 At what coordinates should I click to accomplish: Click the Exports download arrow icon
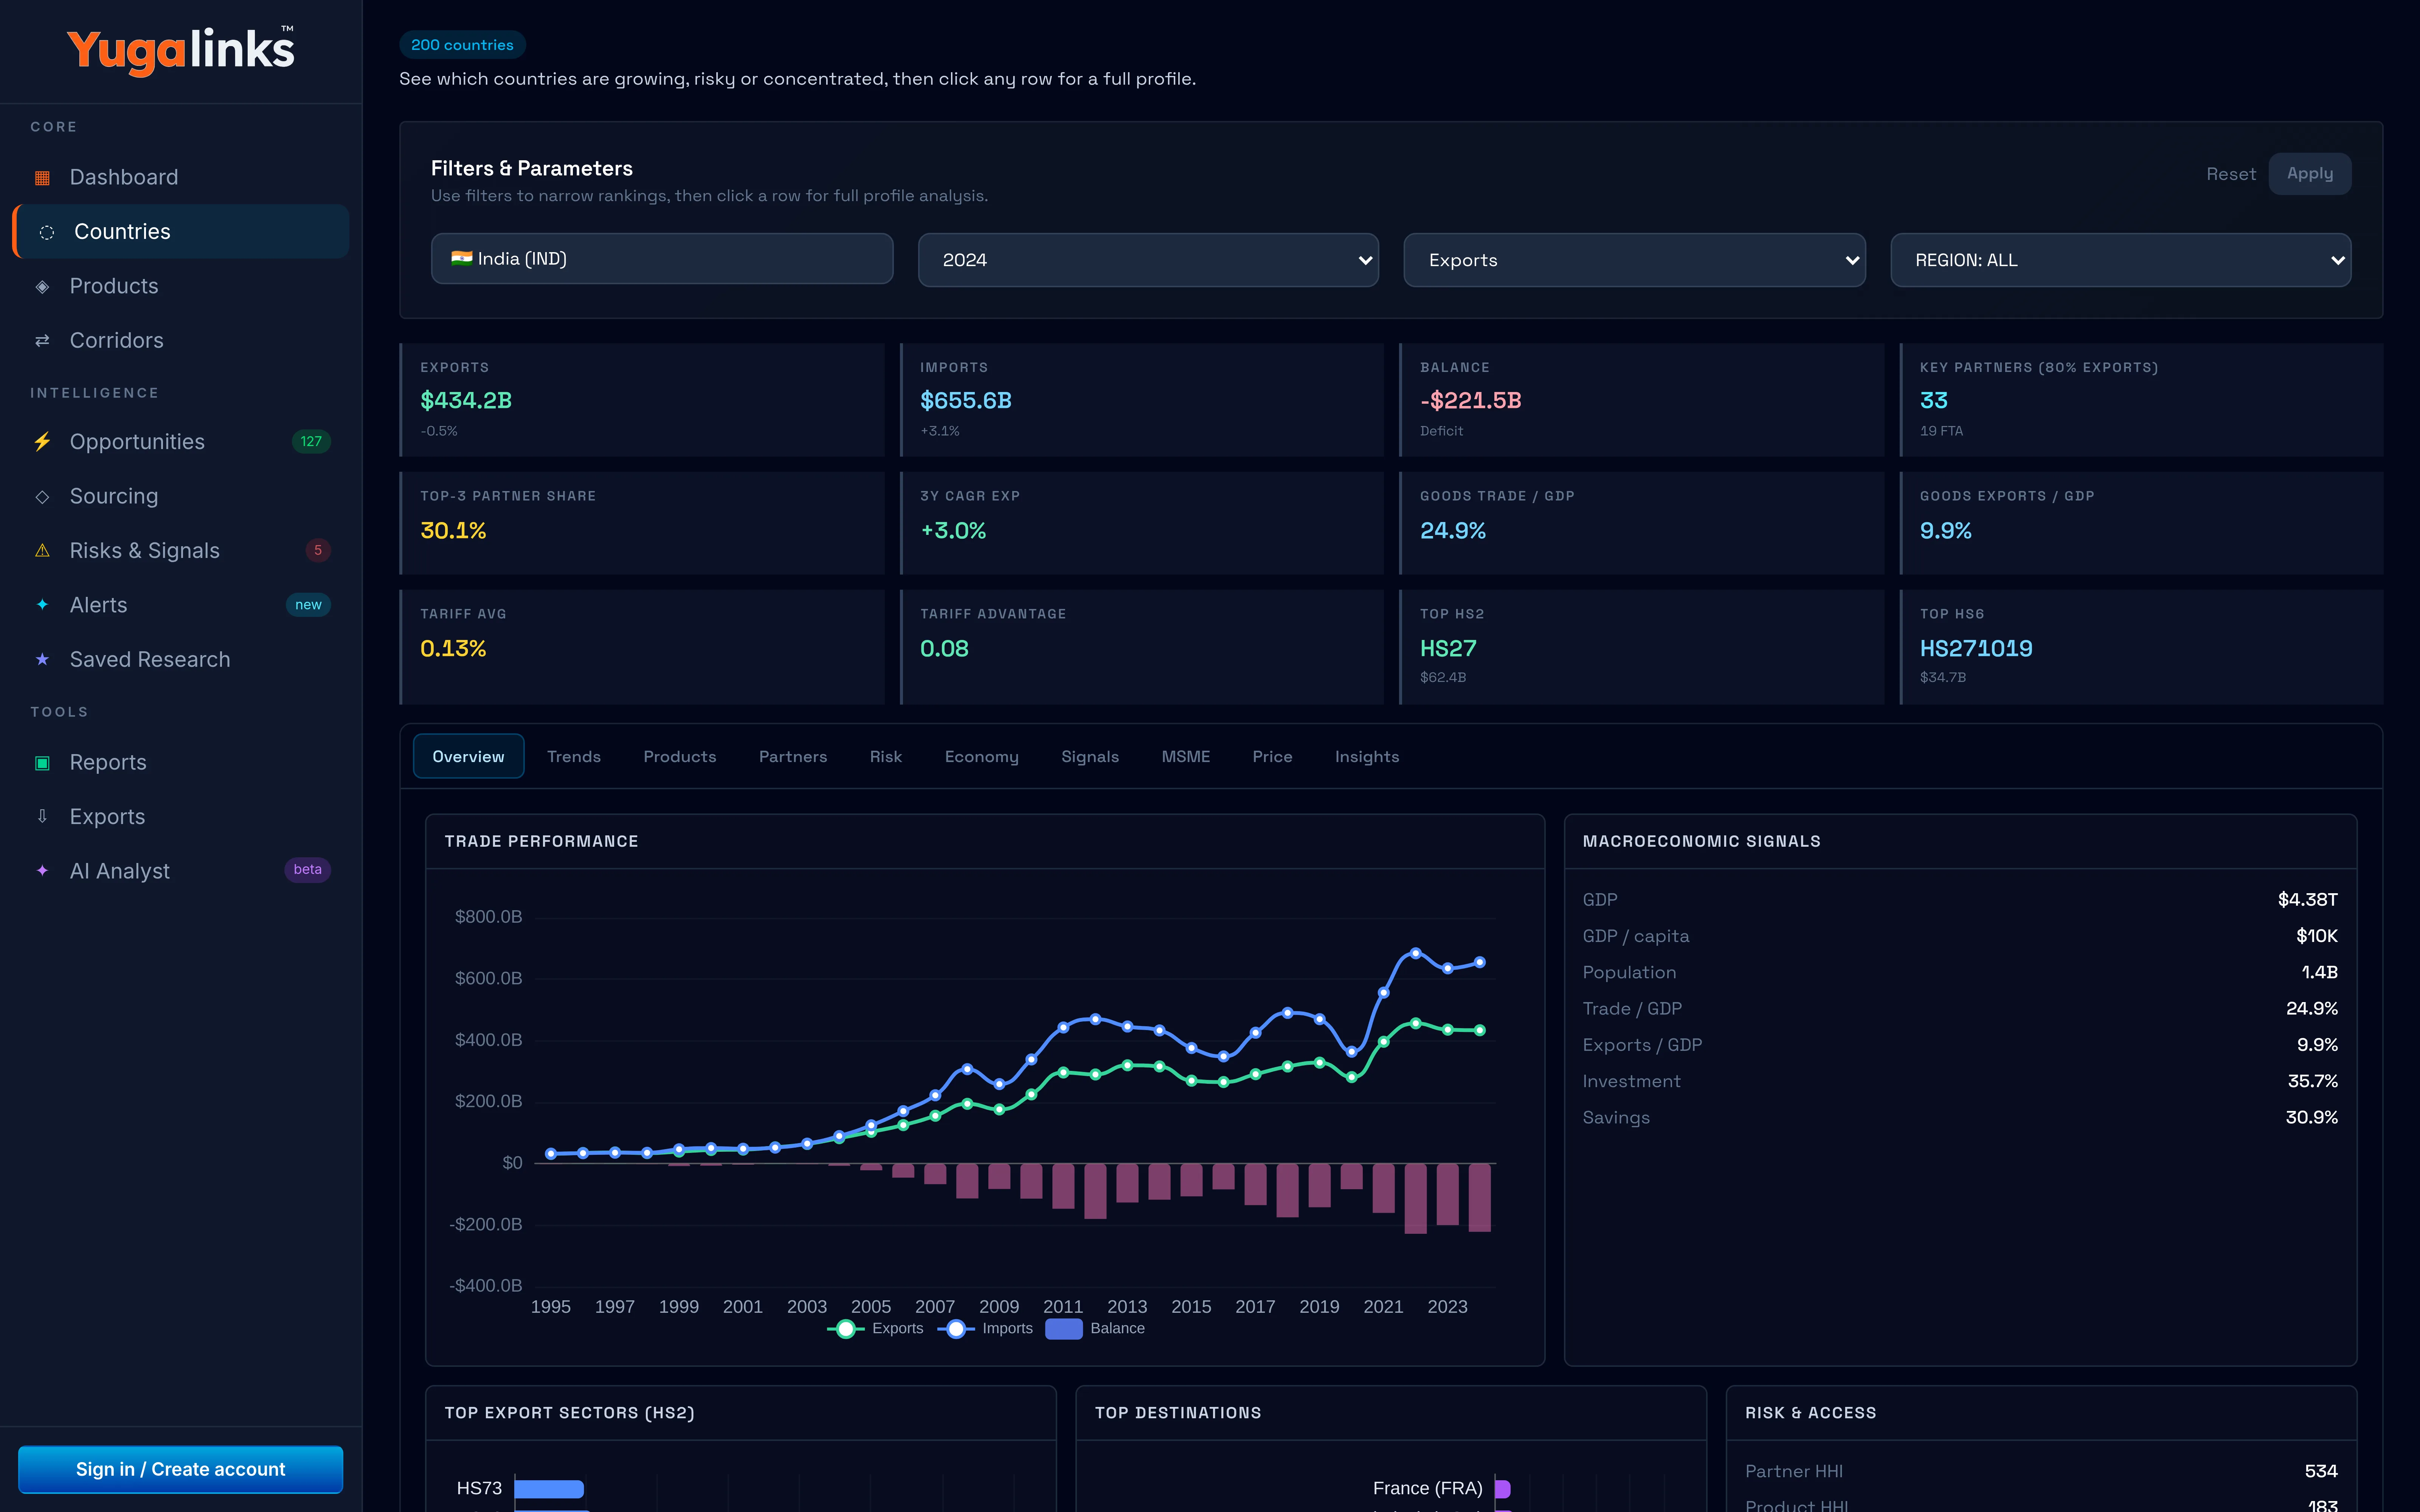42,817
